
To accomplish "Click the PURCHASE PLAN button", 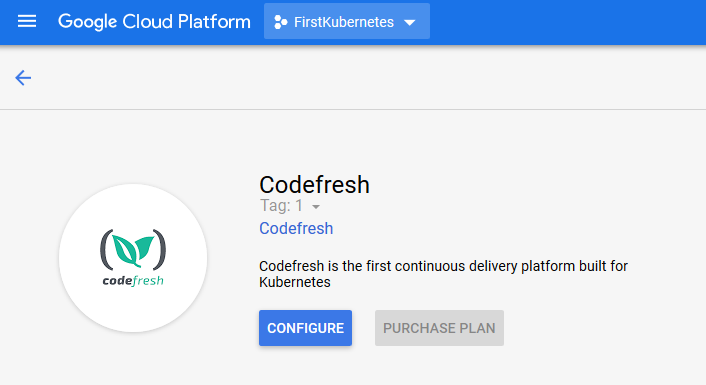I will [x=439, y=328].
